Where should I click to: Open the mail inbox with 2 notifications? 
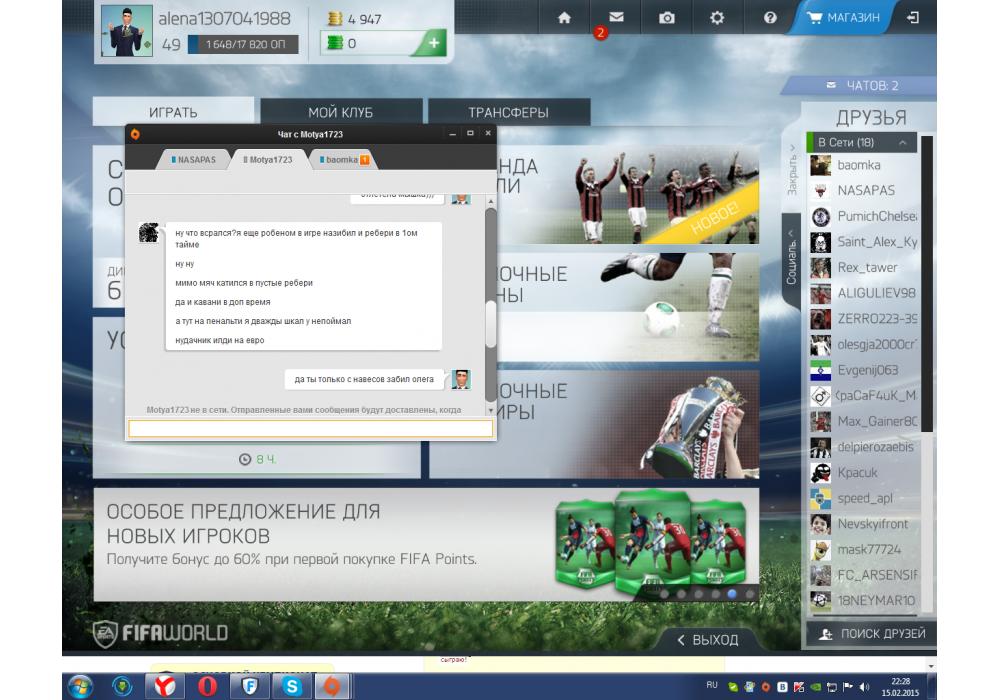point(617,18)
